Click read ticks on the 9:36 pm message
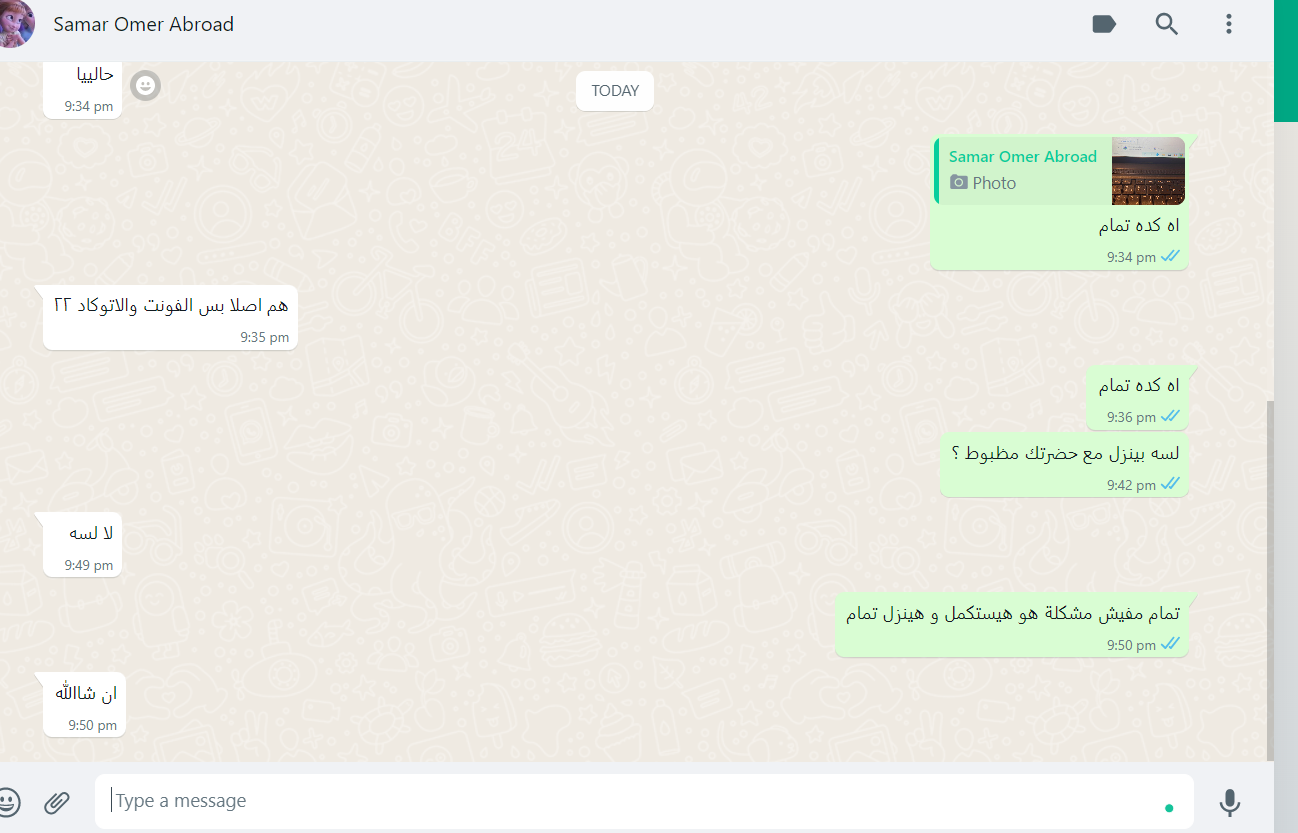This screenshot has height=833, width=1298. tap(1170, 416)
